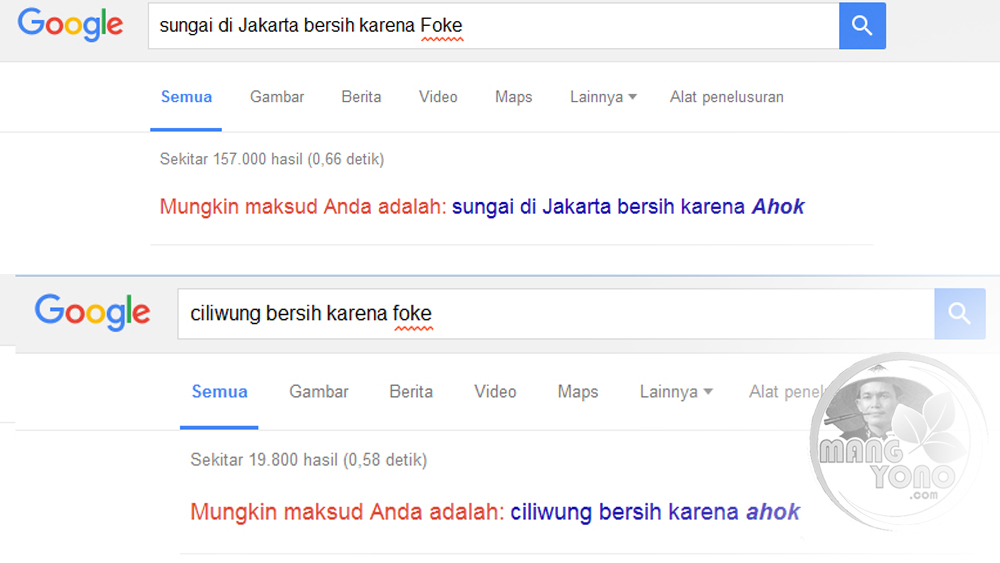Open the Berita tab in the ciliwung results
The image size is (1000, 563).
(x=411, y=391)
